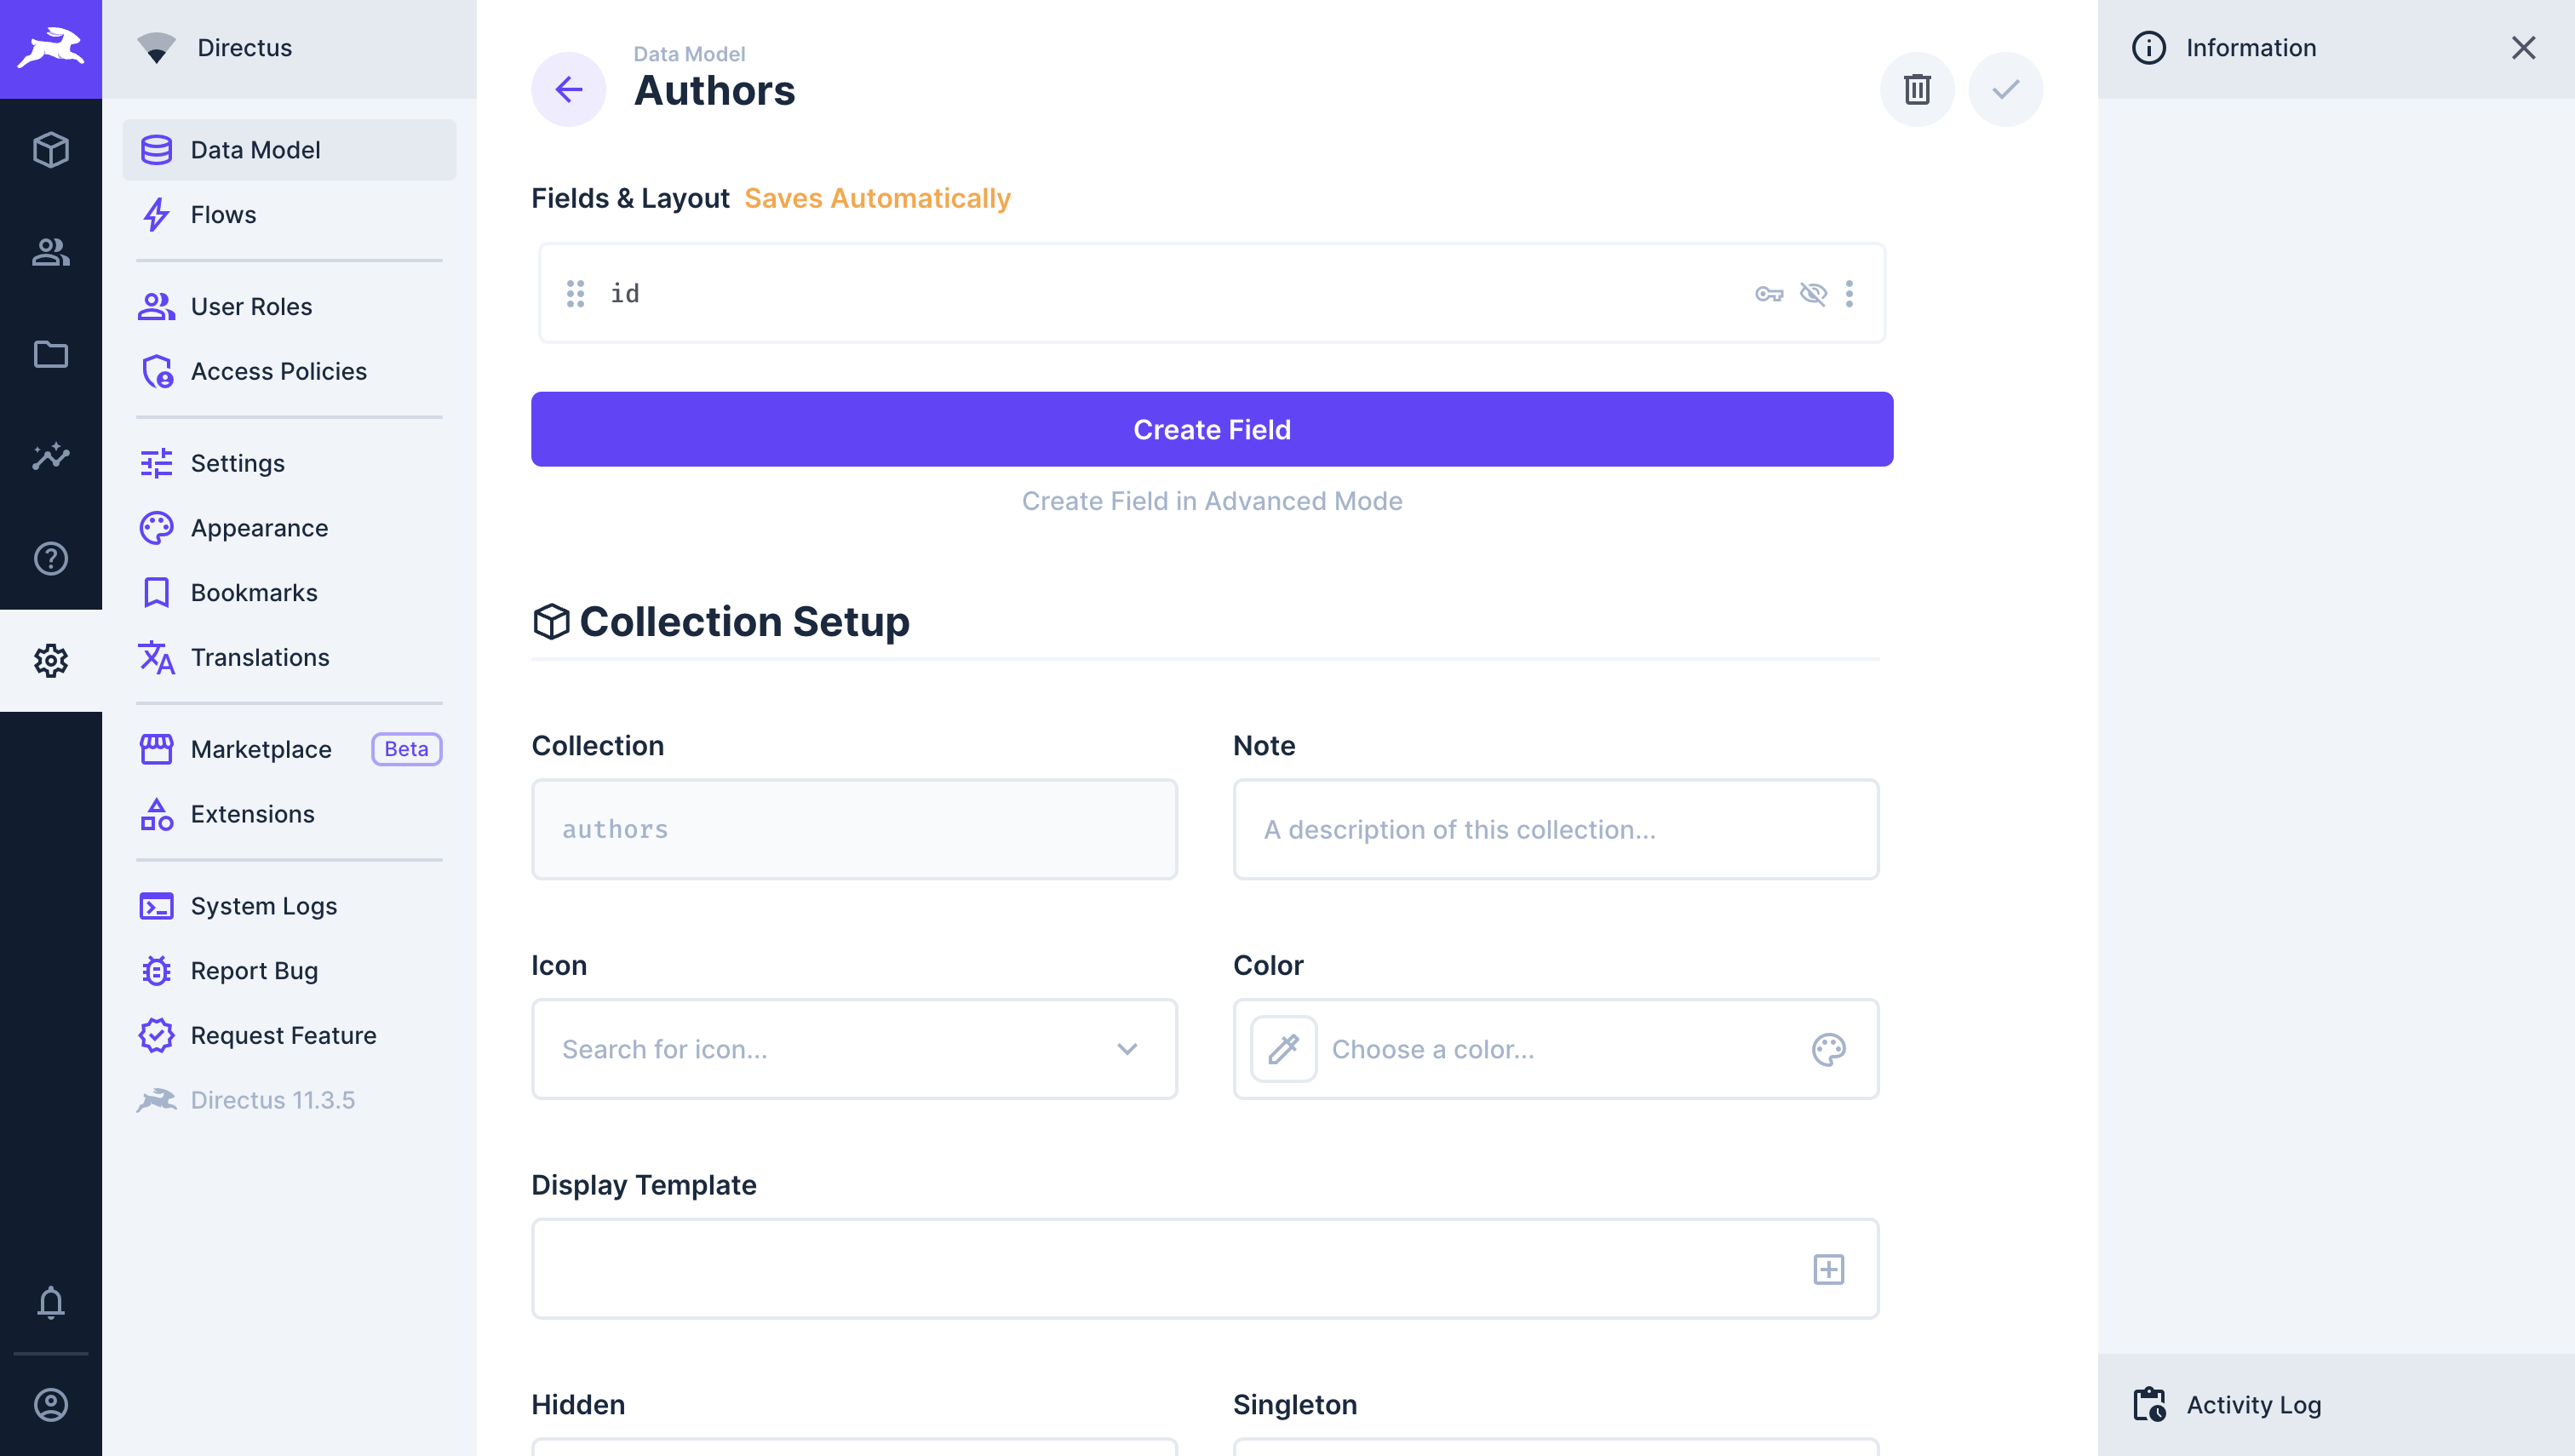The width and height of the screenshot is (2575, 1456).
Task: Click the color eyedropper swatch button
Action: pyautogui.click(x=1283, y=1049)
